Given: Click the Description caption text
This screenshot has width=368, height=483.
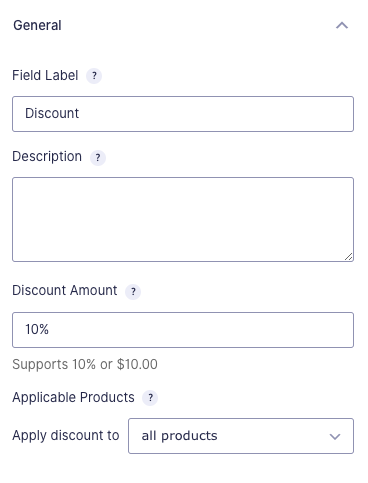Looking at the screenshot, I should click(x=47, y=156).
